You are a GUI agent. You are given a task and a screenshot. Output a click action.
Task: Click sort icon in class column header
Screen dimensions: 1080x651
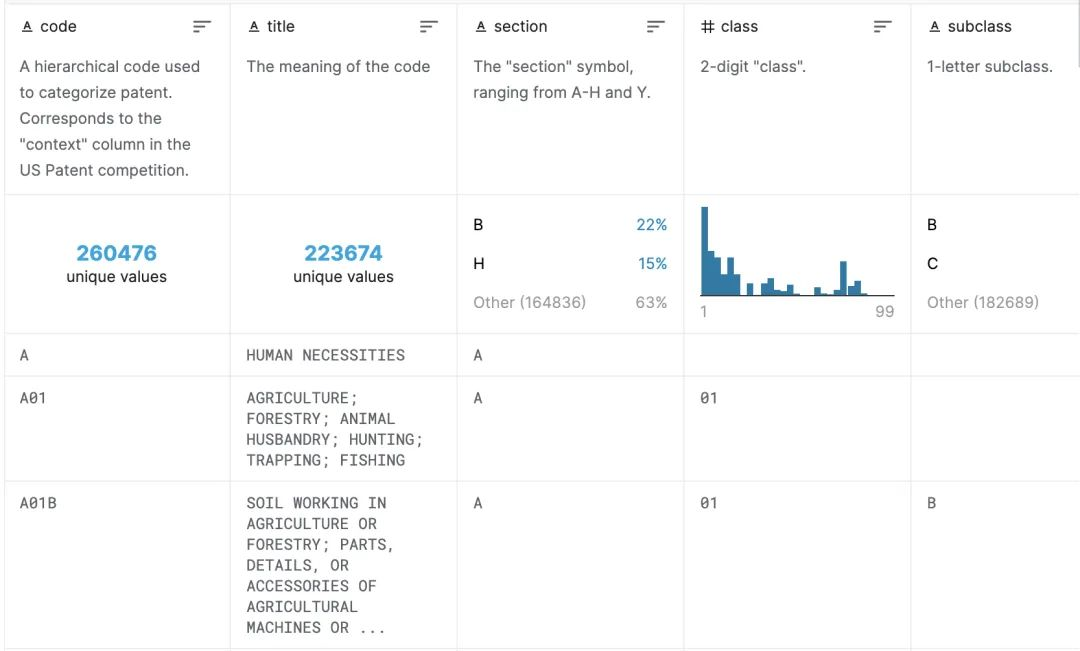click(882, 27)
